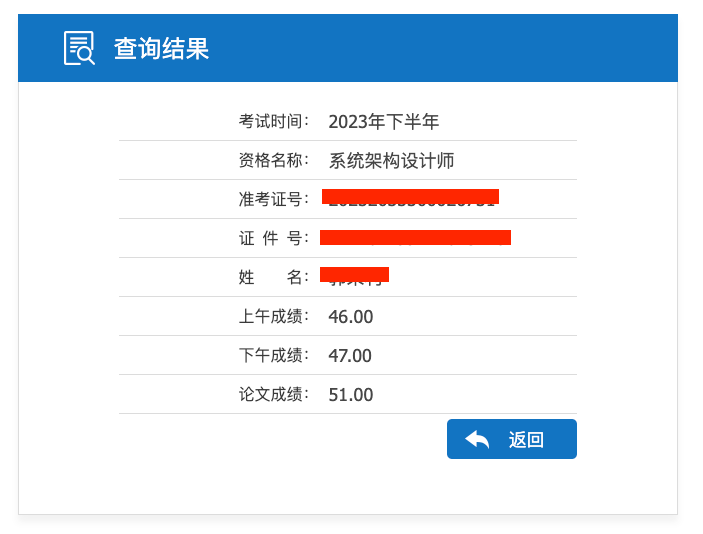The width and height of the screenshot is (703, 534).
Task: Click the curved return arrow icon
Action: coord(477,439)
